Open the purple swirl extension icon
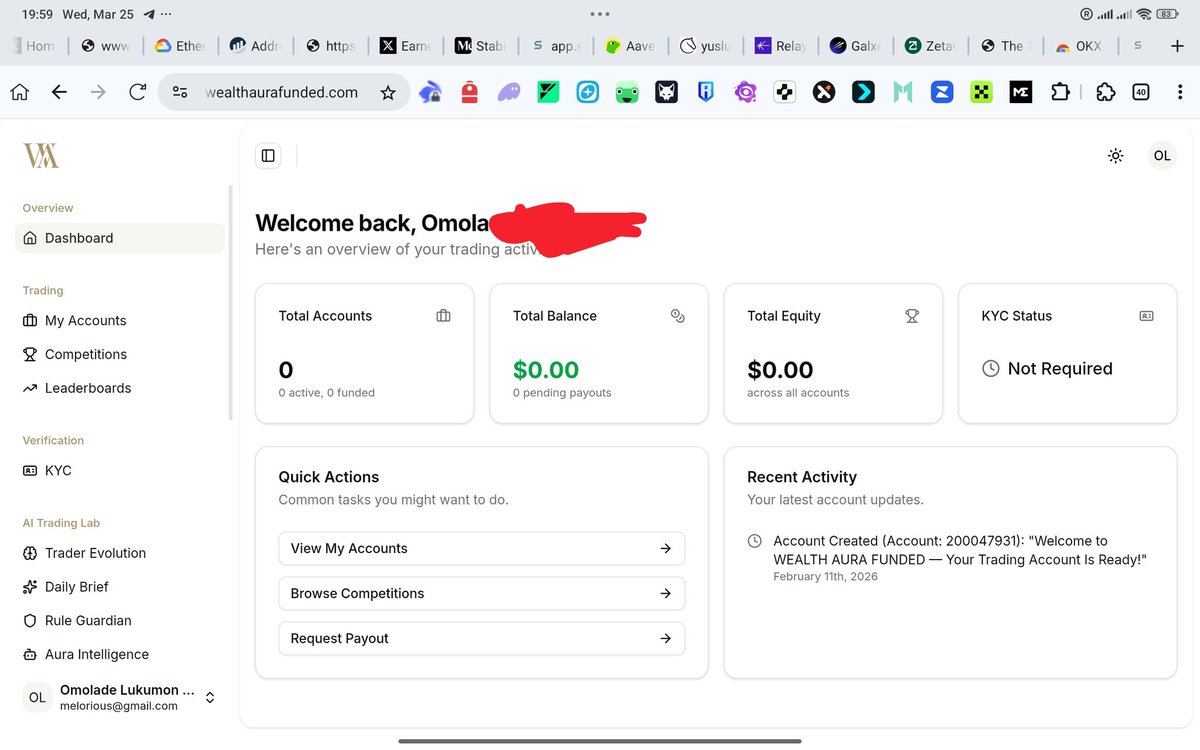The height and width of the screenshot is (750, 1200). click(745, 92)
